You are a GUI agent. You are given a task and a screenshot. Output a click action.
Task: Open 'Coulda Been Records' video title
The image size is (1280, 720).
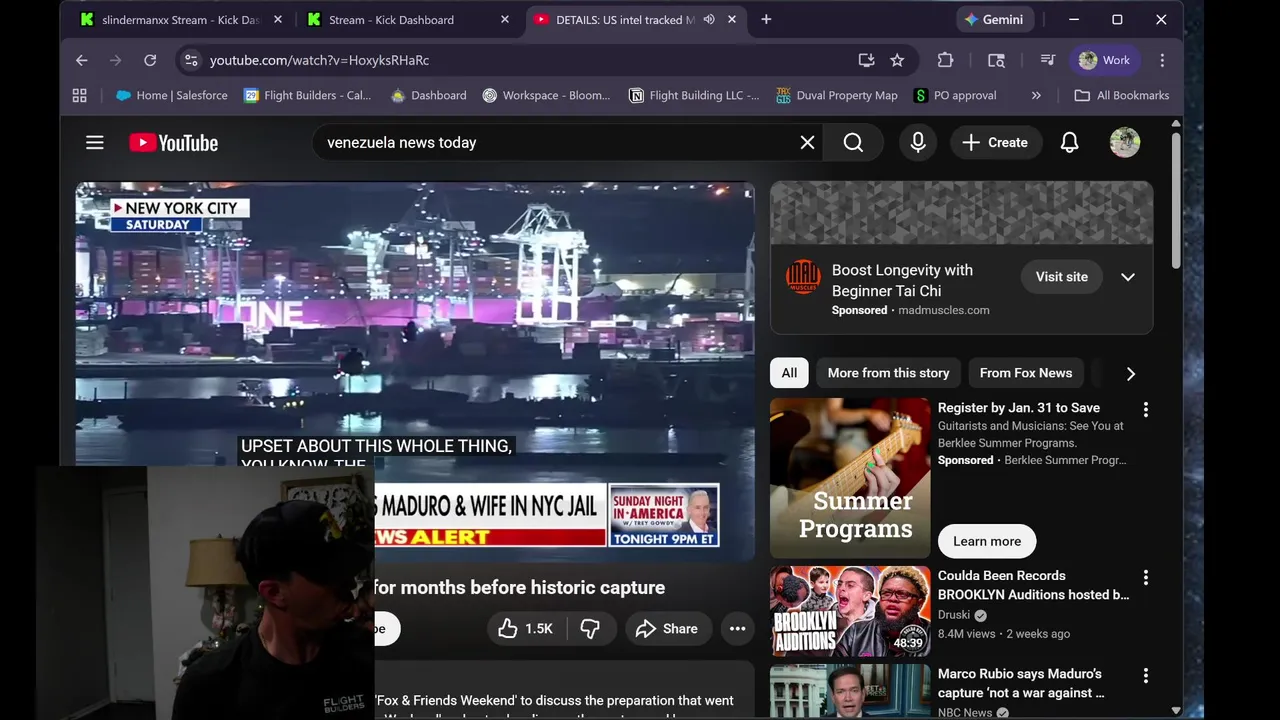coord(1033,585)
